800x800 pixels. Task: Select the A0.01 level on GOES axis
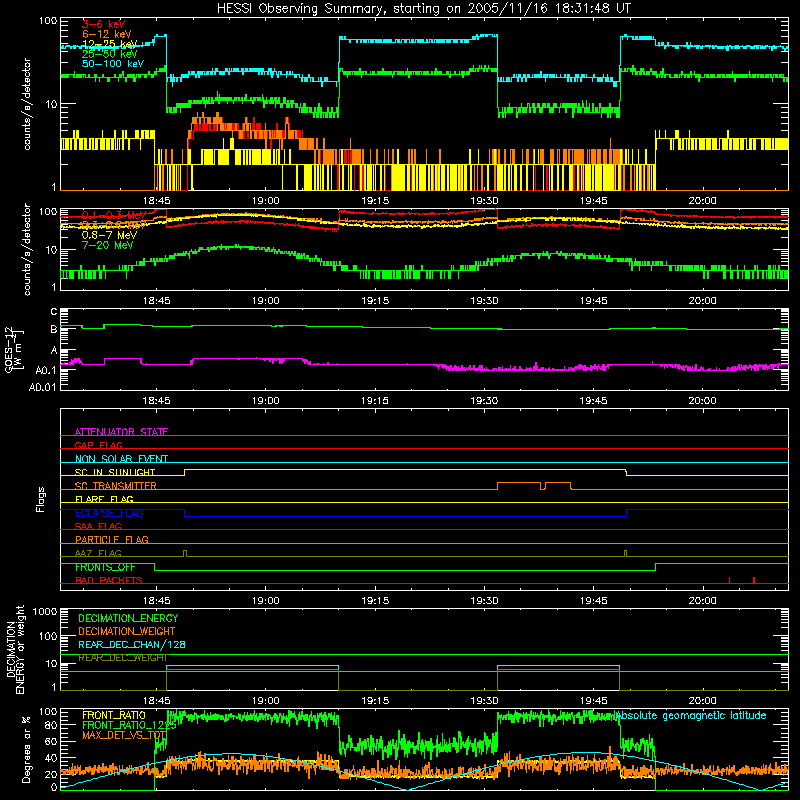(x=43, y=387)
